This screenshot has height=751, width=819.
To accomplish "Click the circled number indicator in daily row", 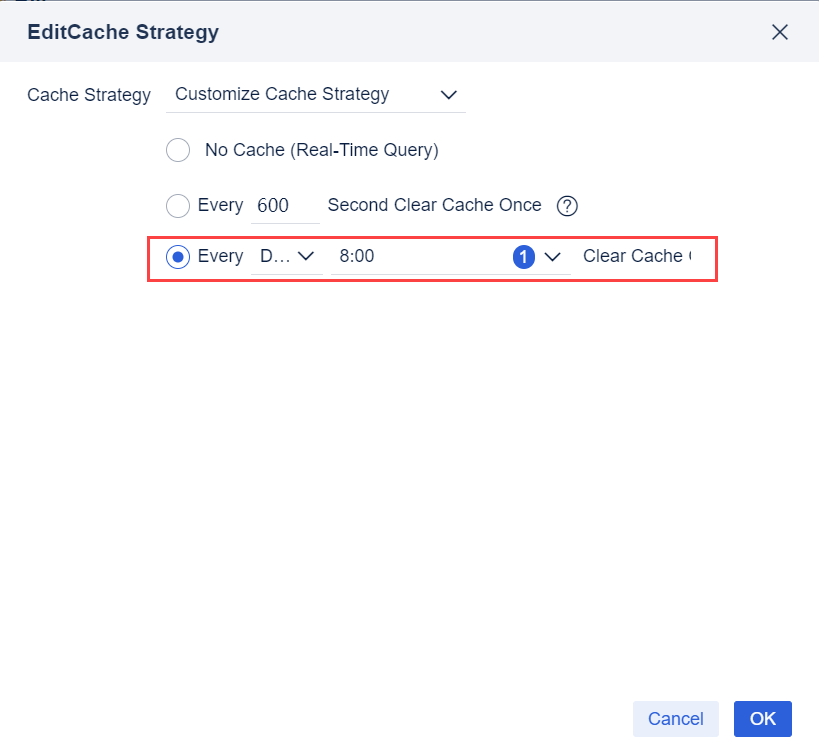I will tap(522, 256).
